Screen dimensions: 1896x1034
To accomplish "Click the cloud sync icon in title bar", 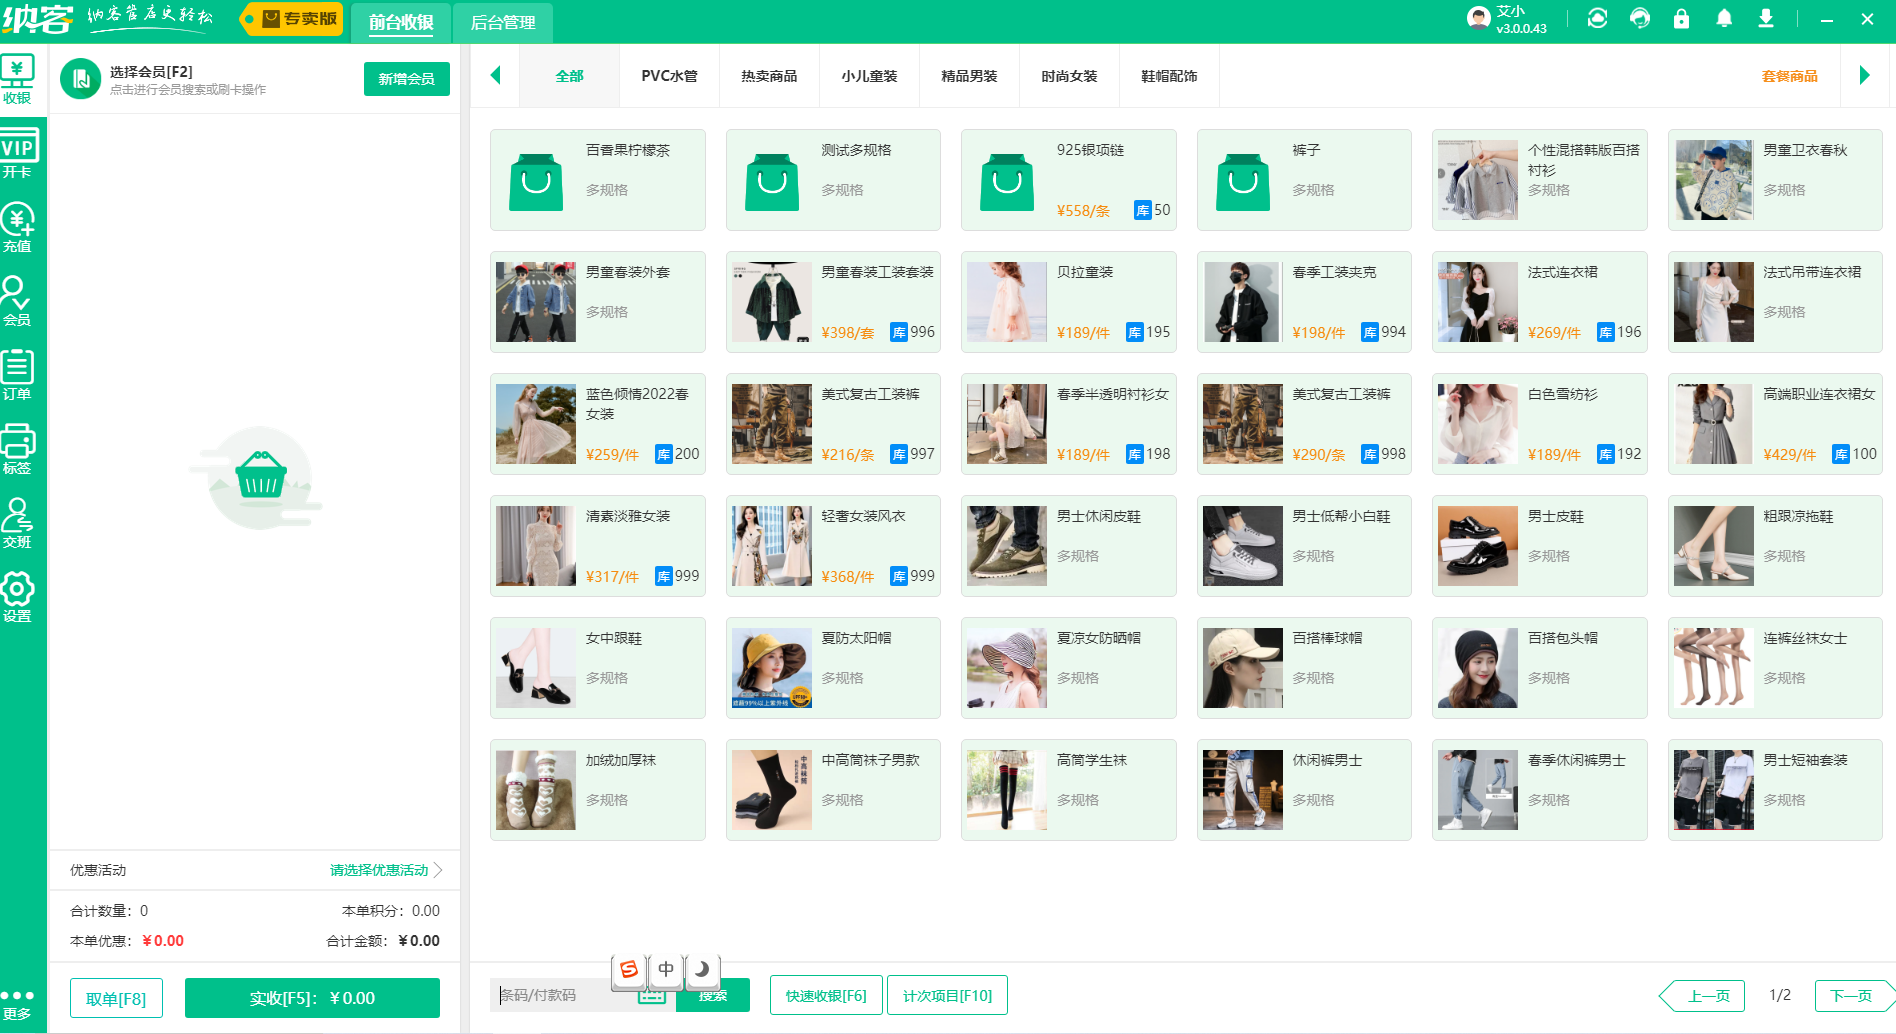I will [1597, 18].
